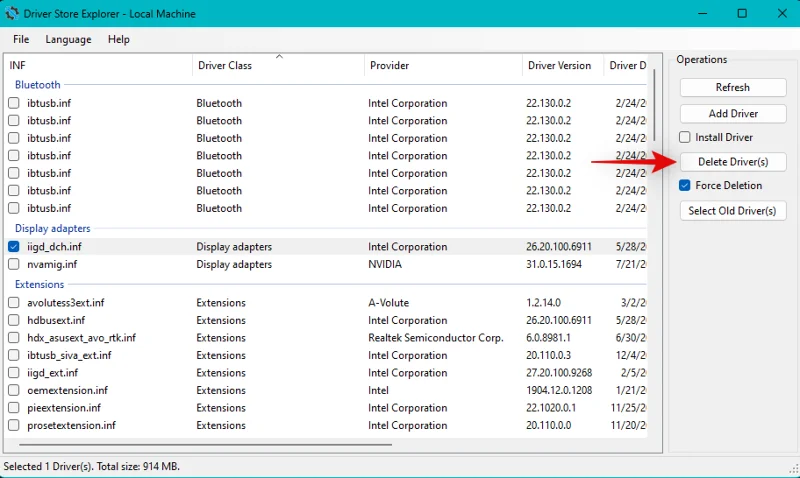
Task: Click the Delete Driver(s) button
Action: (x=733, y=162)
